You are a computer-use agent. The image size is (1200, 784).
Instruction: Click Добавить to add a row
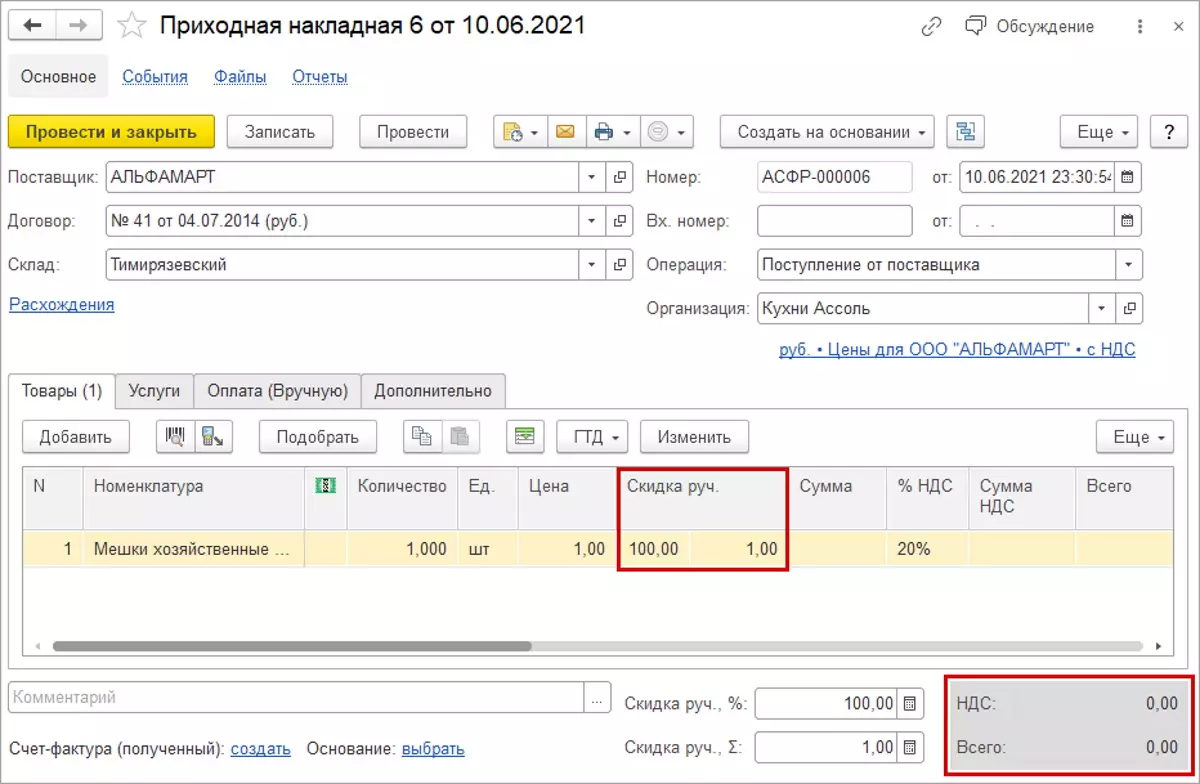tap(75, 436)
